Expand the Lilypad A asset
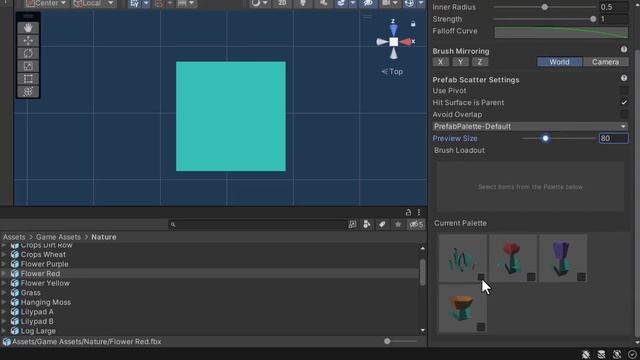The image size is (640, 360). point(4,312)
